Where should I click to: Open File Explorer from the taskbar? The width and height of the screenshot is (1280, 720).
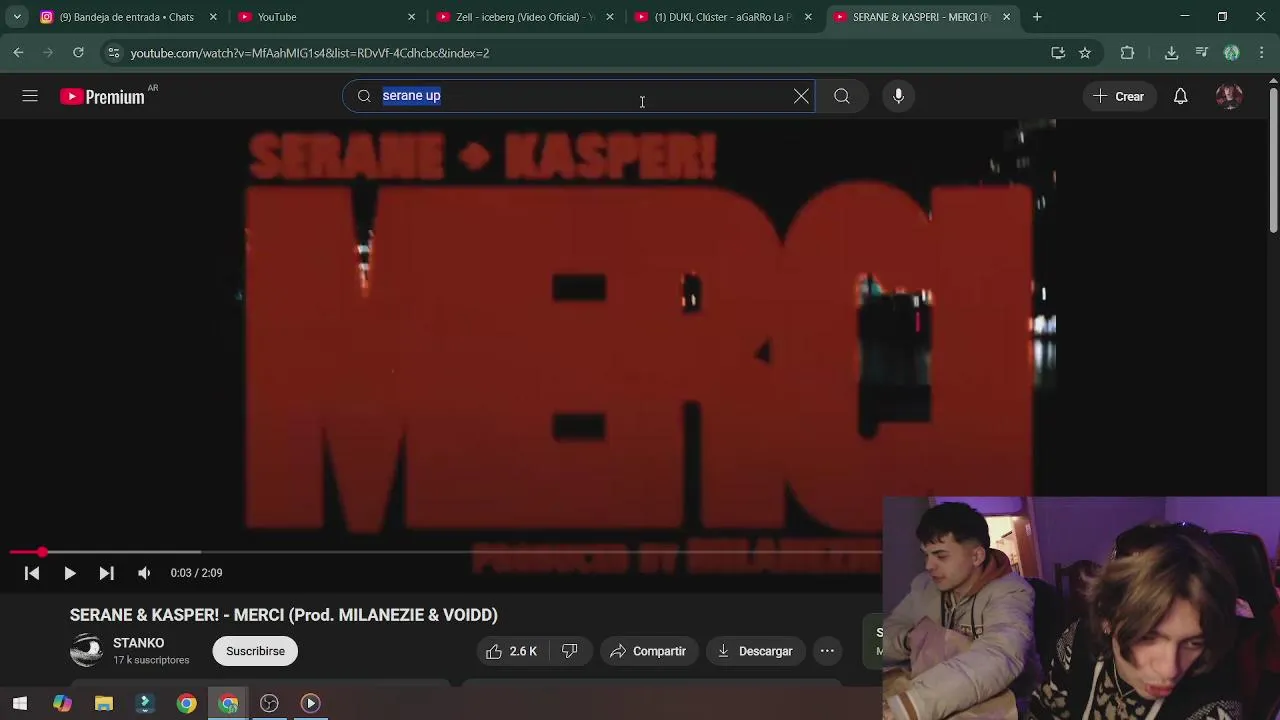(x=104, y=704)
